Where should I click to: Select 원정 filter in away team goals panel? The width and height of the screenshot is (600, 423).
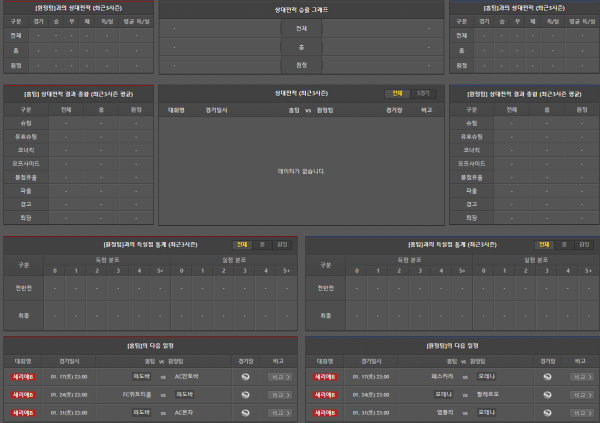pyautogui.click(x=584, y=244)
